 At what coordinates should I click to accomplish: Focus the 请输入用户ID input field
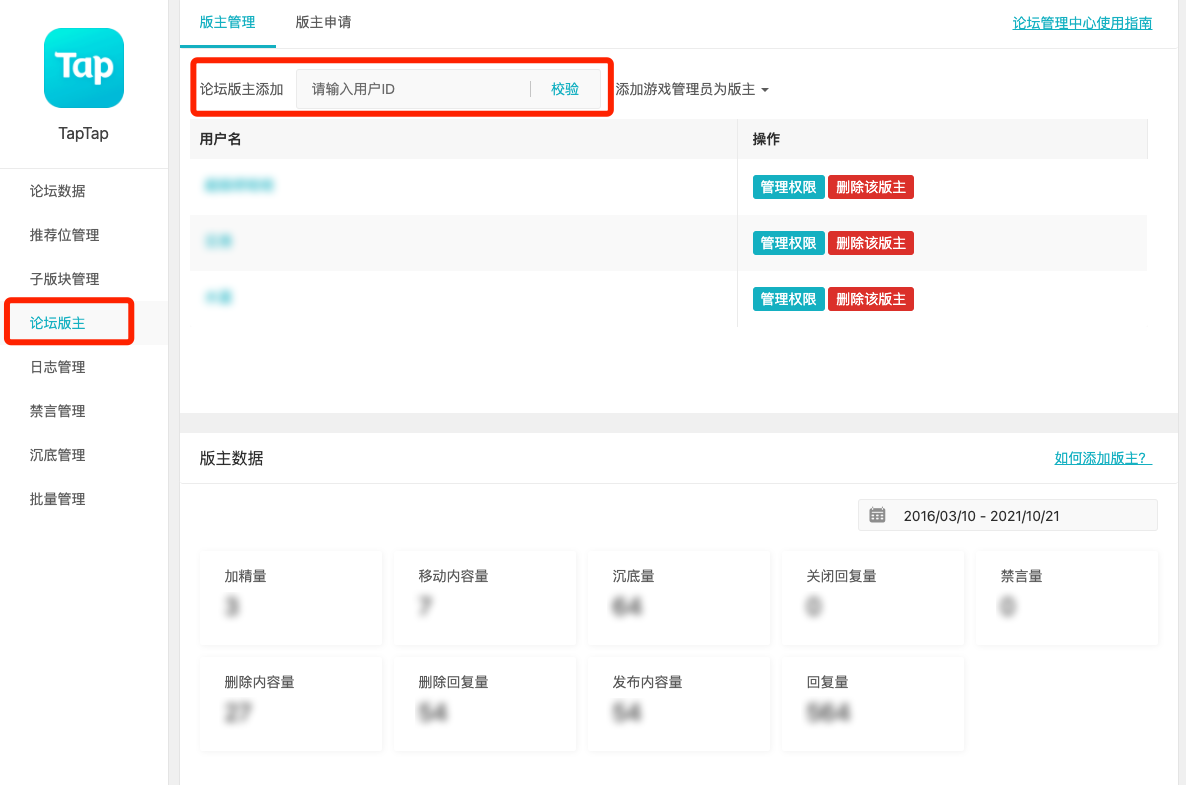tap(412, 89)
